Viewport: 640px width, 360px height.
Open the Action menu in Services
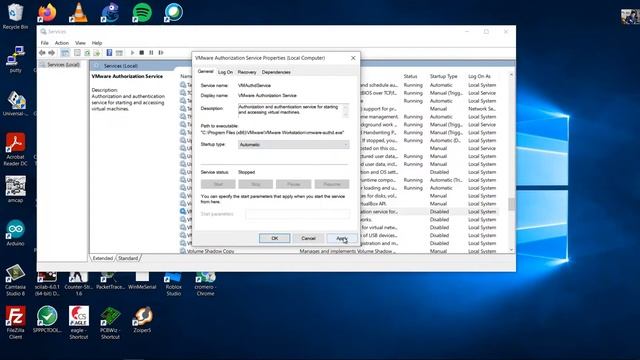coord(62,43)
